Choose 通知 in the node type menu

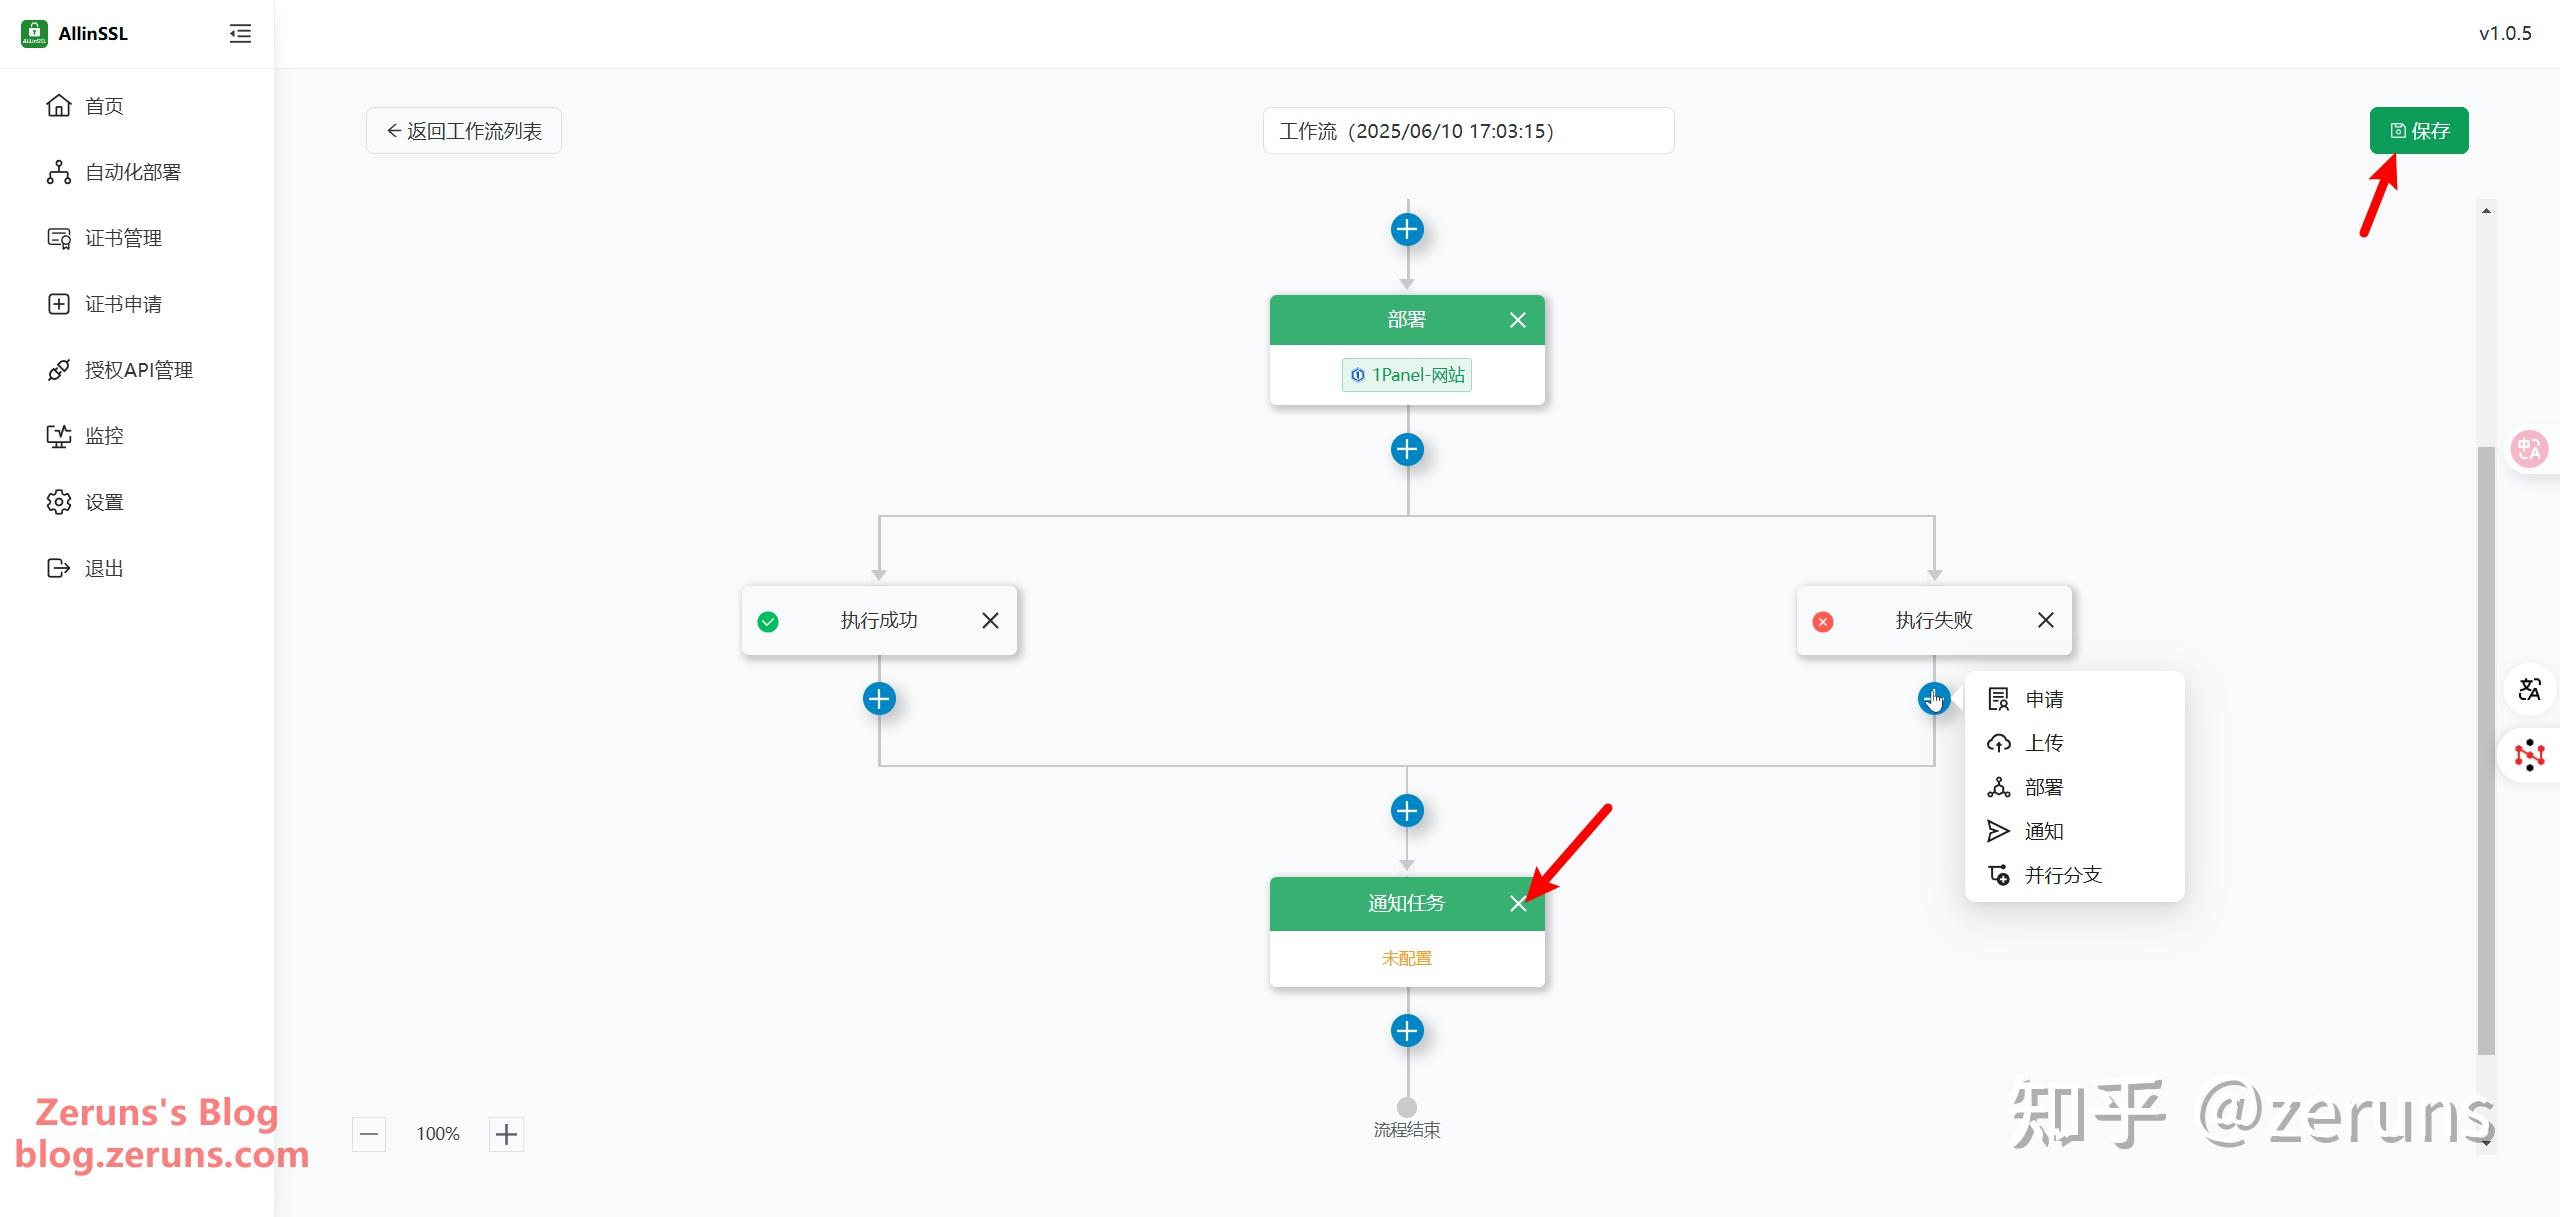point(2043,831)
